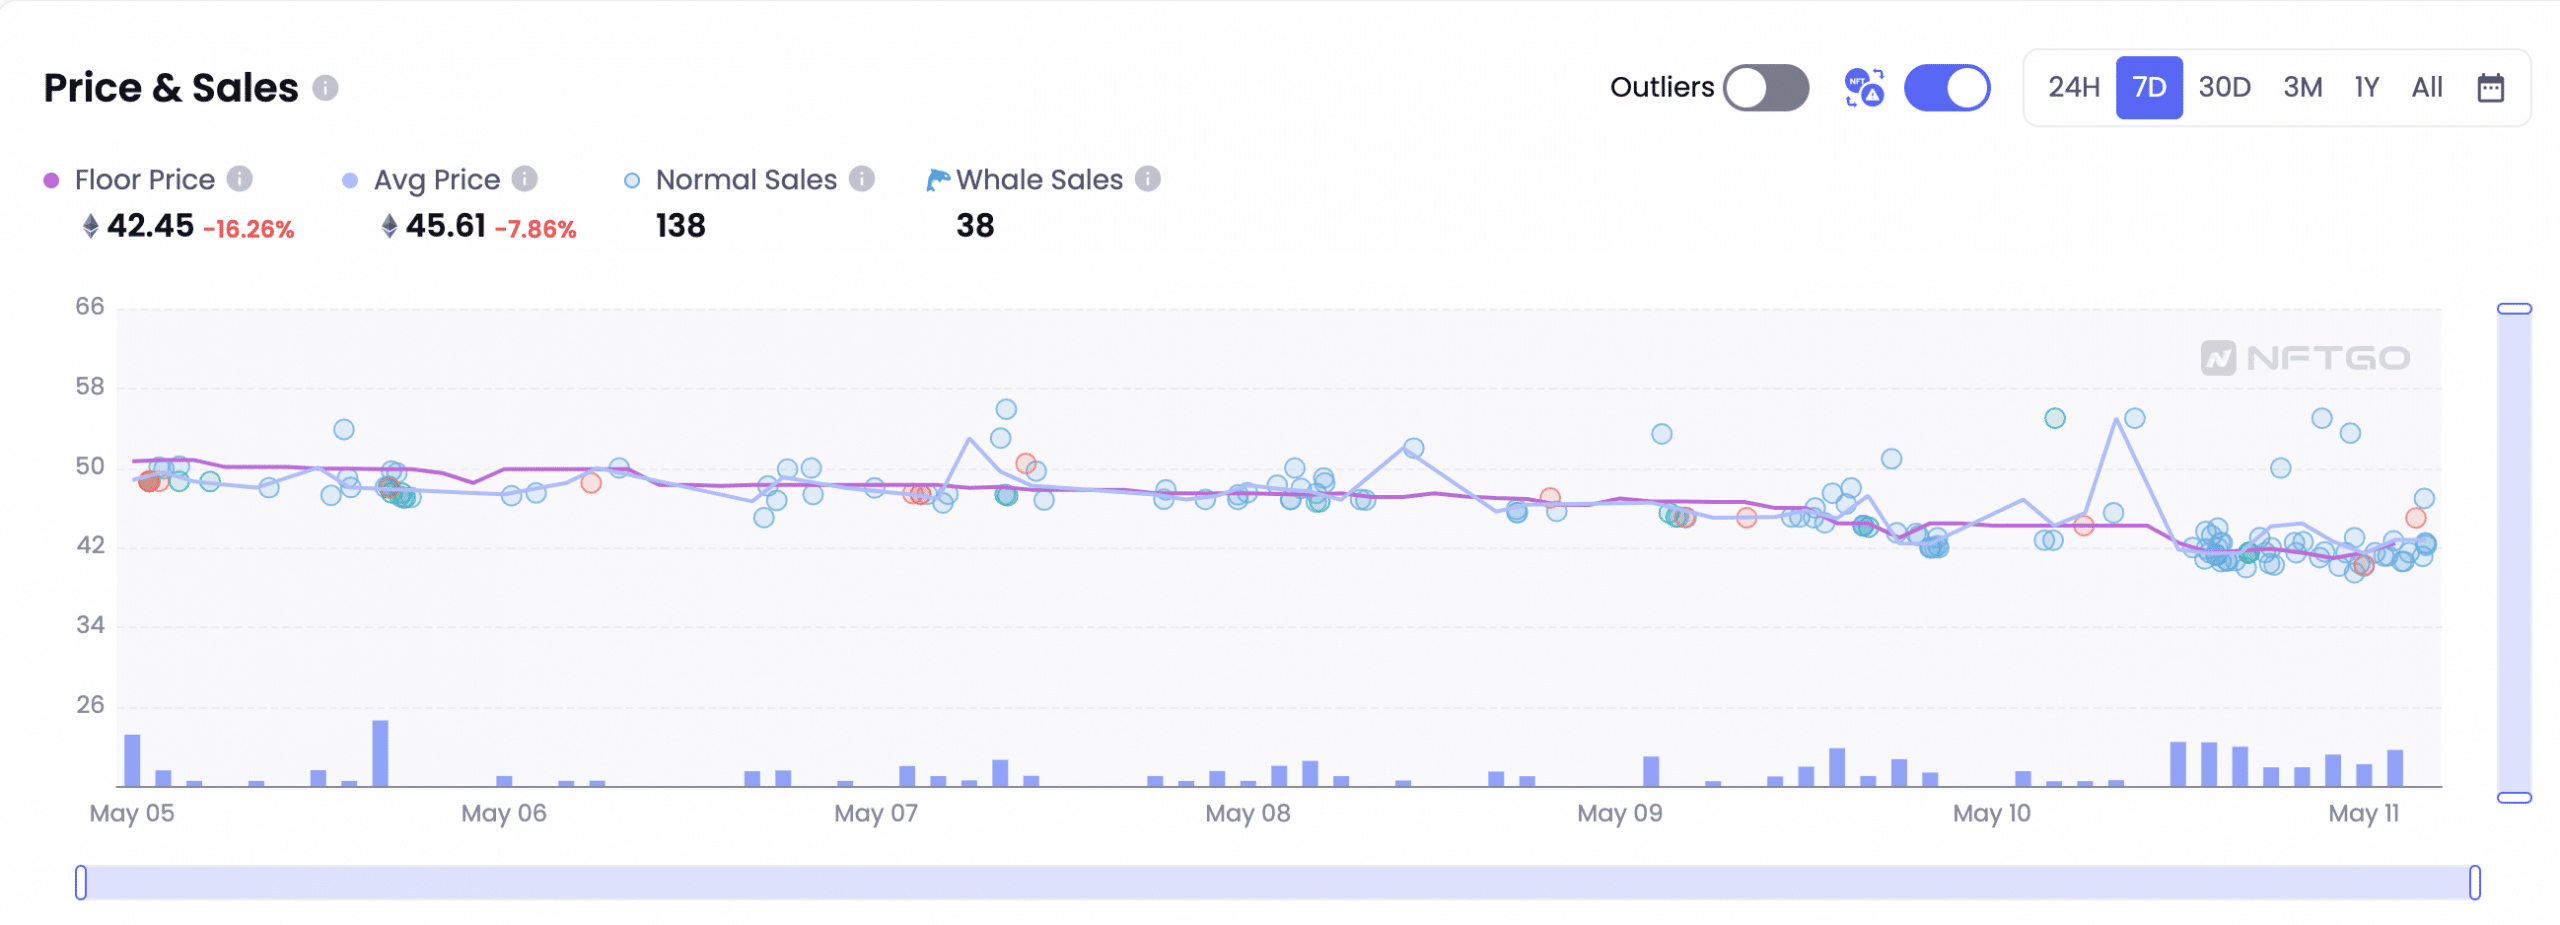Click the Avg Price info icon
Viewport: 2560px width, 925px height.
tap(525, 179)
